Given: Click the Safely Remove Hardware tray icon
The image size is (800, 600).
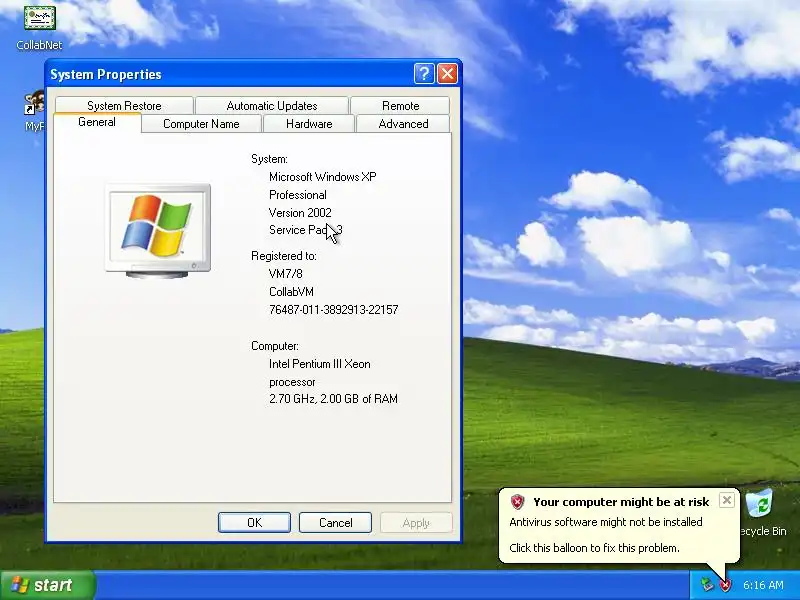Looking at the screenshot, I should 707,585.
